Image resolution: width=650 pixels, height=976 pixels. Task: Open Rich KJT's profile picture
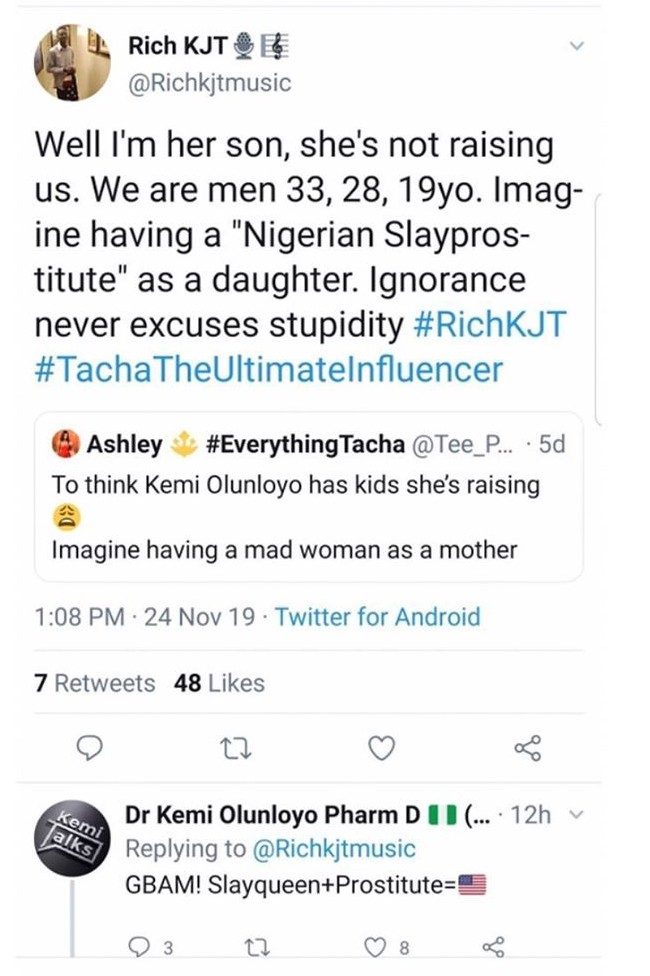[73, 62]
